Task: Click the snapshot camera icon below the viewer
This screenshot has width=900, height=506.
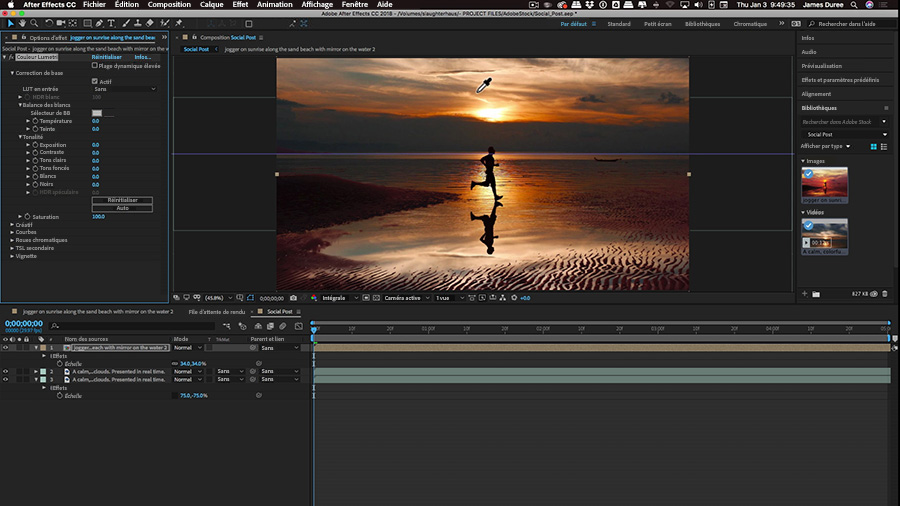Action: [x=293, y=298]
